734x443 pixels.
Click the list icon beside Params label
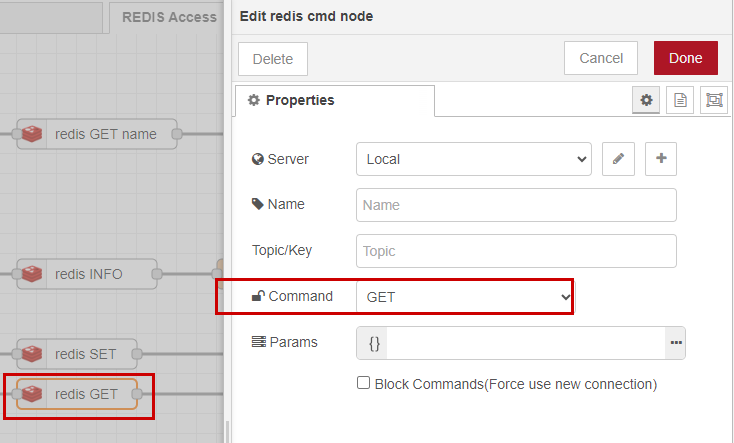pos(258,342)
